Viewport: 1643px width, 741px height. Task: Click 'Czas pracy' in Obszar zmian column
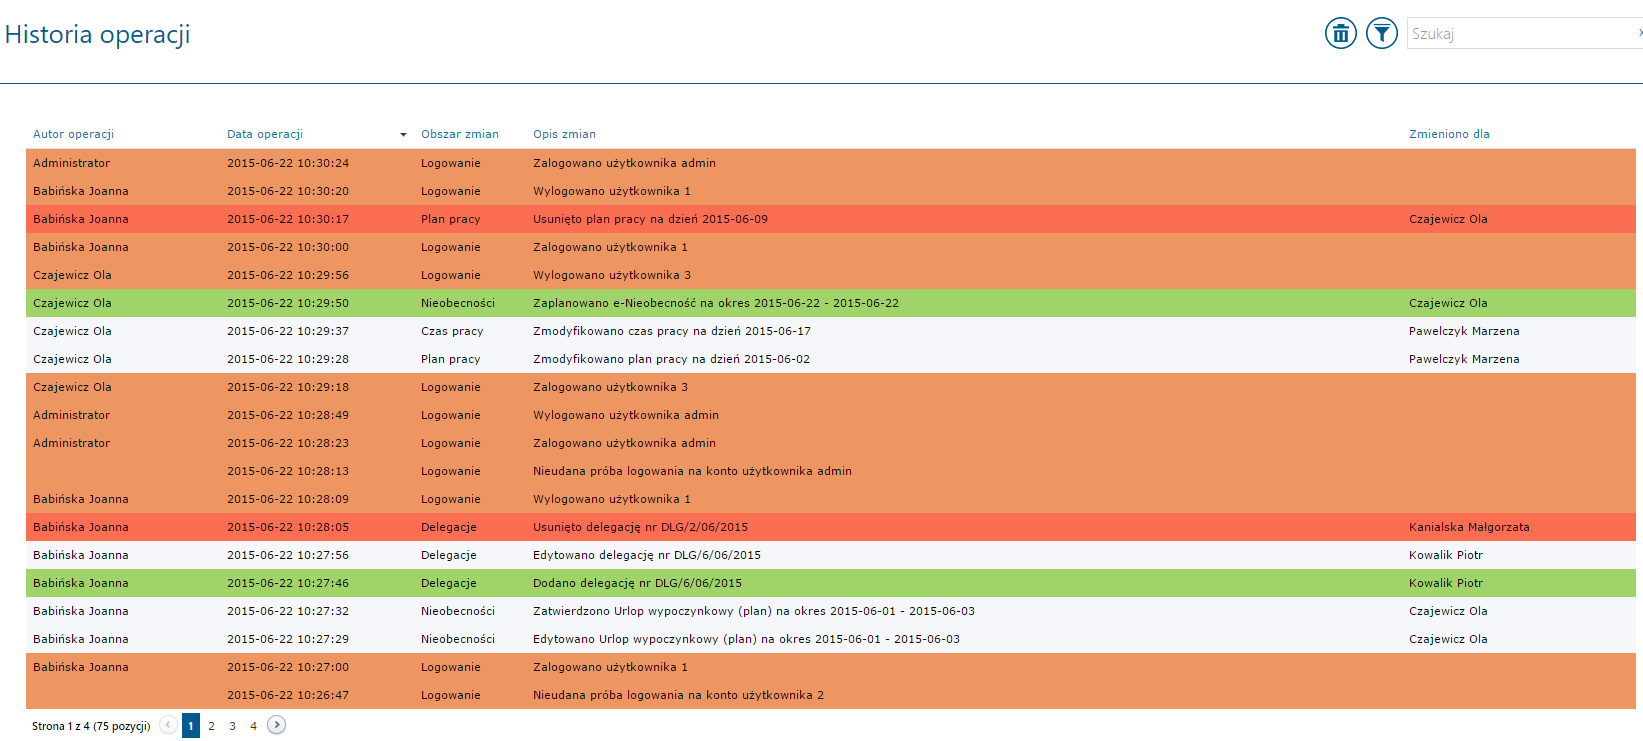452,331
